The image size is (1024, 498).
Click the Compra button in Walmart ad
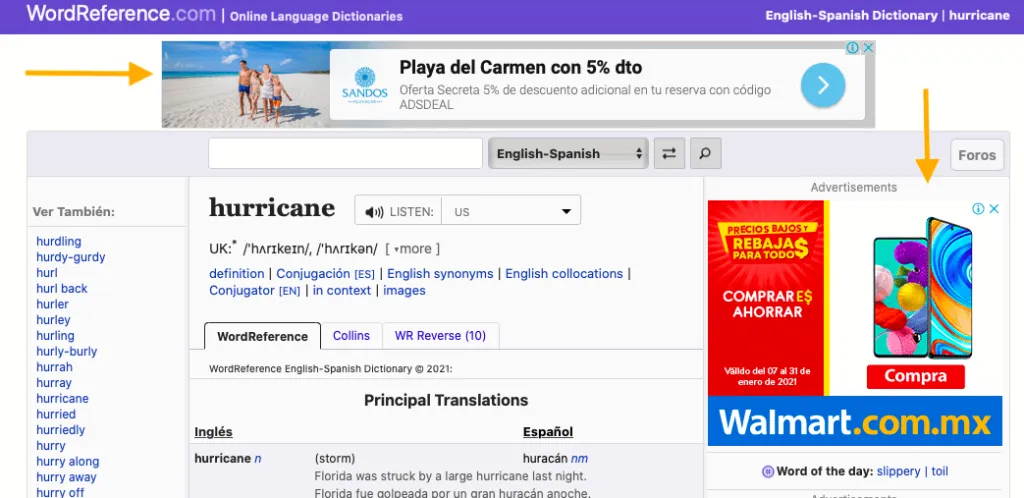[x=916, y=376]
